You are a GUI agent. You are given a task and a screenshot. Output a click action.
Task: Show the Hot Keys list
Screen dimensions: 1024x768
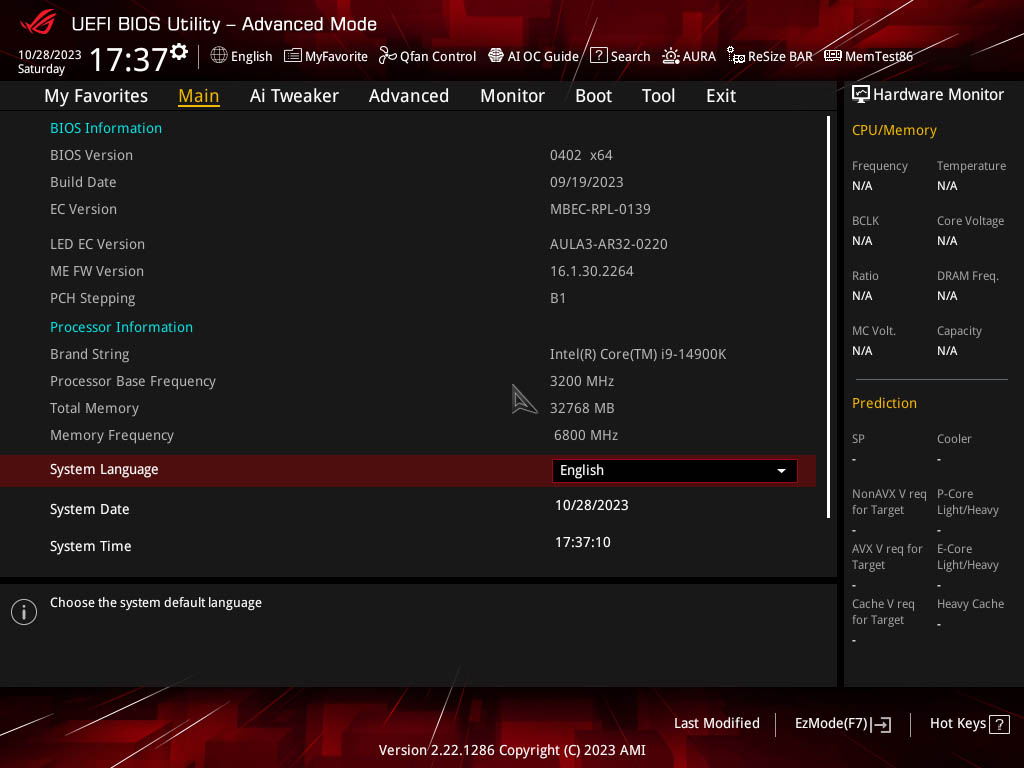[969, 724]
